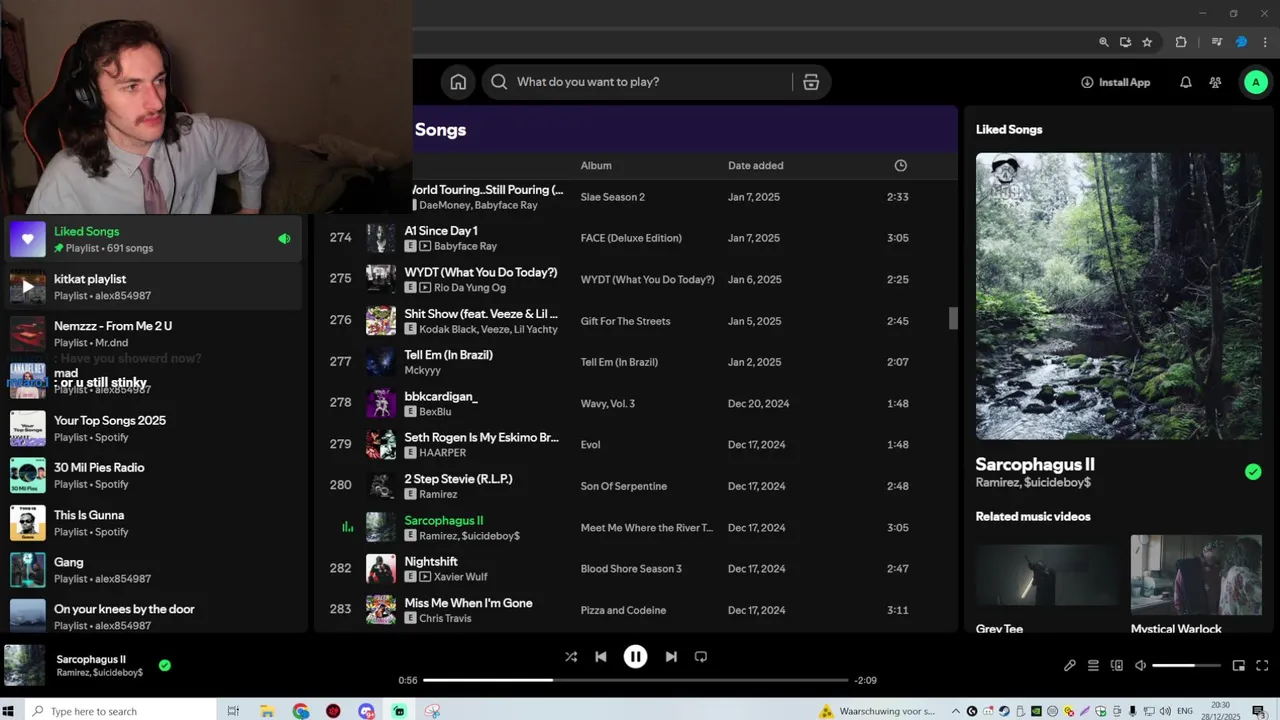
Task: Sort by the Date added column header
Action: (x=756, y=165)
